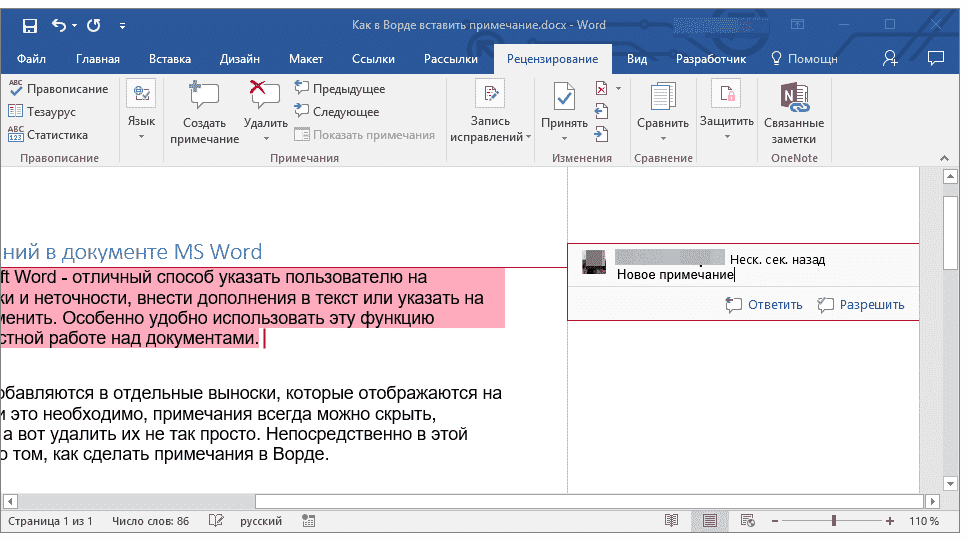
Task: Open the Файл menu tab
Action: point(31,59)
